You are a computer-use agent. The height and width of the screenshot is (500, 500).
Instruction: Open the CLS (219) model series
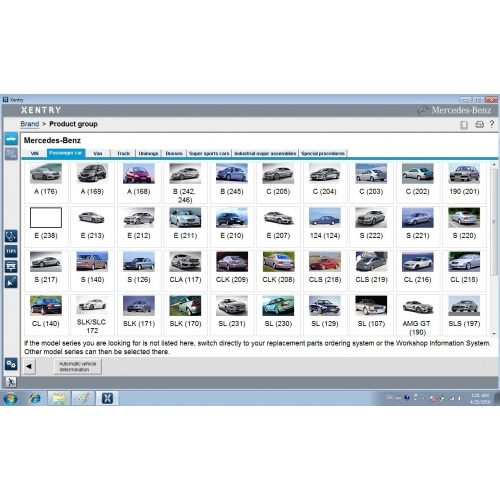click(371, 271)
